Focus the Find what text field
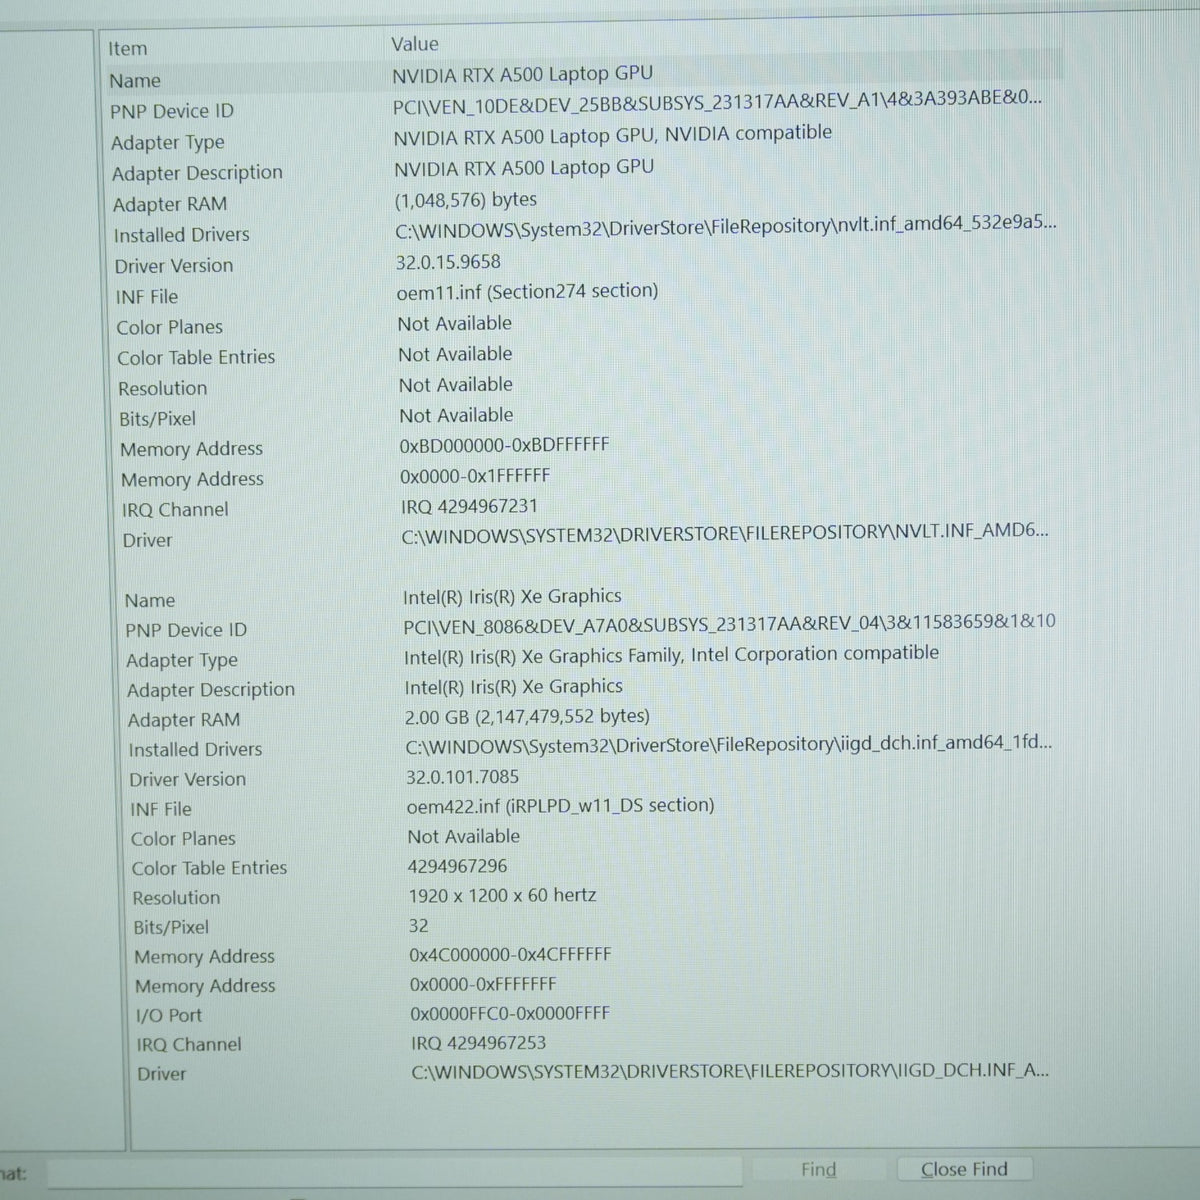Viewport: 1200px width, 1200px height. coord(395,1171)
